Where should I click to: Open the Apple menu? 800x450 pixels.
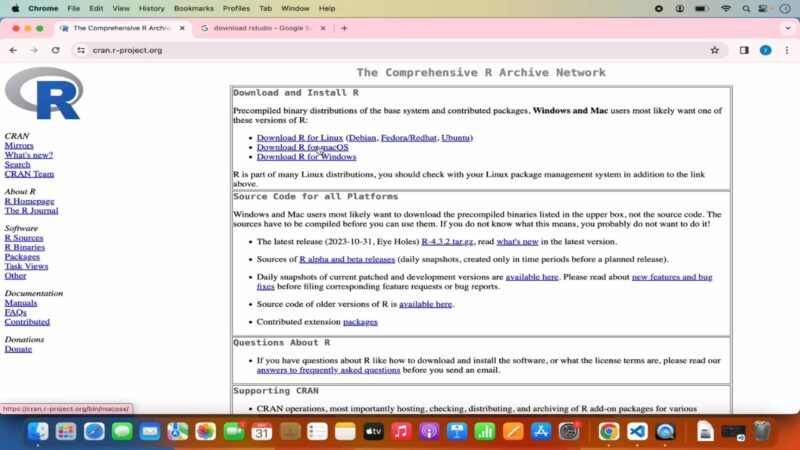pos(15,8)
